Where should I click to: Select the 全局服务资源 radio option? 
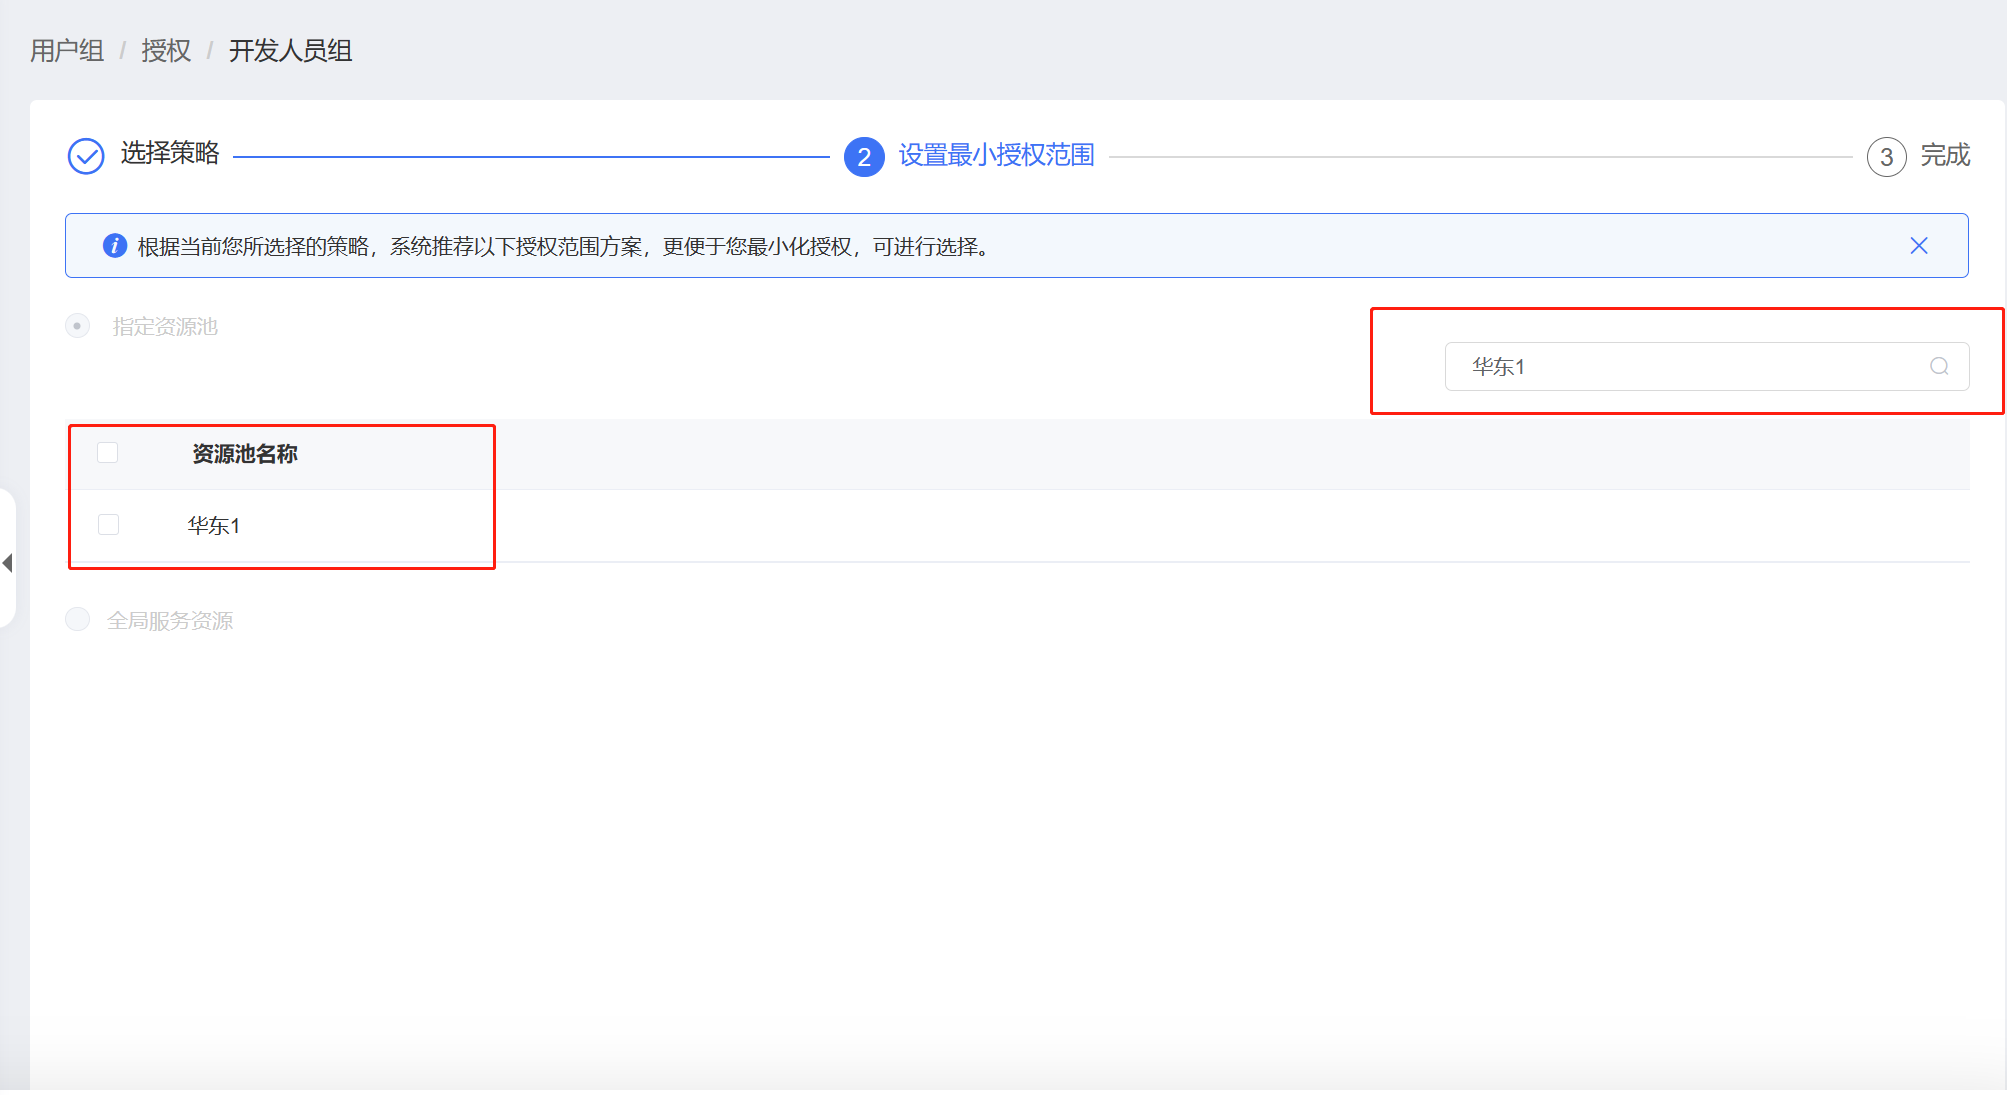pos(77,620)
